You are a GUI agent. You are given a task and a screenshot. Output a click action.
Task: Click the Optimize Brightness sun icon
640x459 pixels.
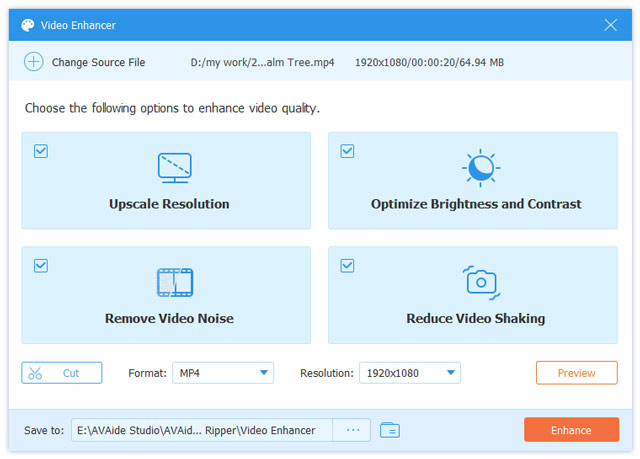[x=481, y=168]
